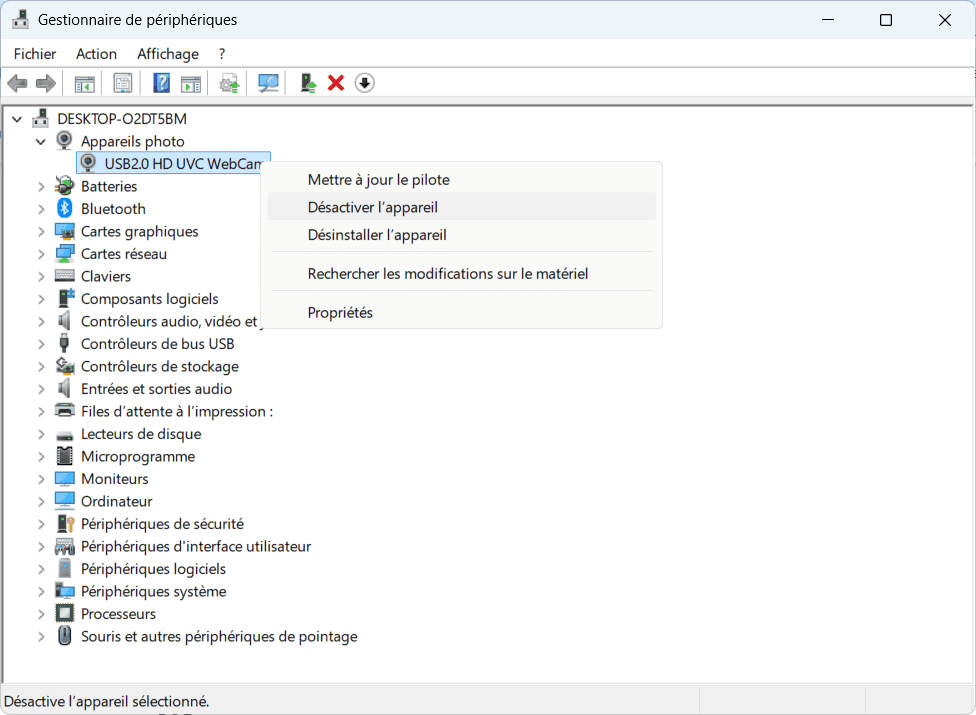Expand the Cartes réseau category
This screenshot has height=715, width=976.
pyautogui.click(x=41, y=254)
